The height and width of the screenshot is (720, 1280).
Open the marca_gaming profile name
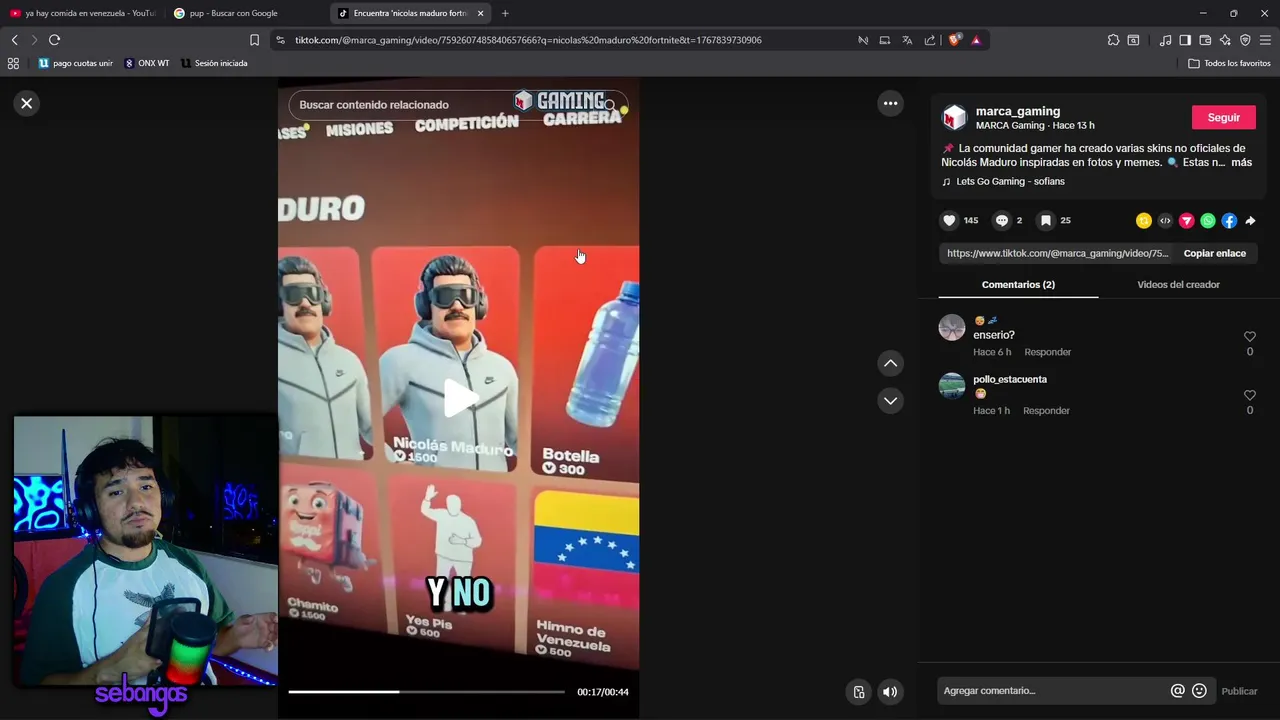[x=1018, y=111]
